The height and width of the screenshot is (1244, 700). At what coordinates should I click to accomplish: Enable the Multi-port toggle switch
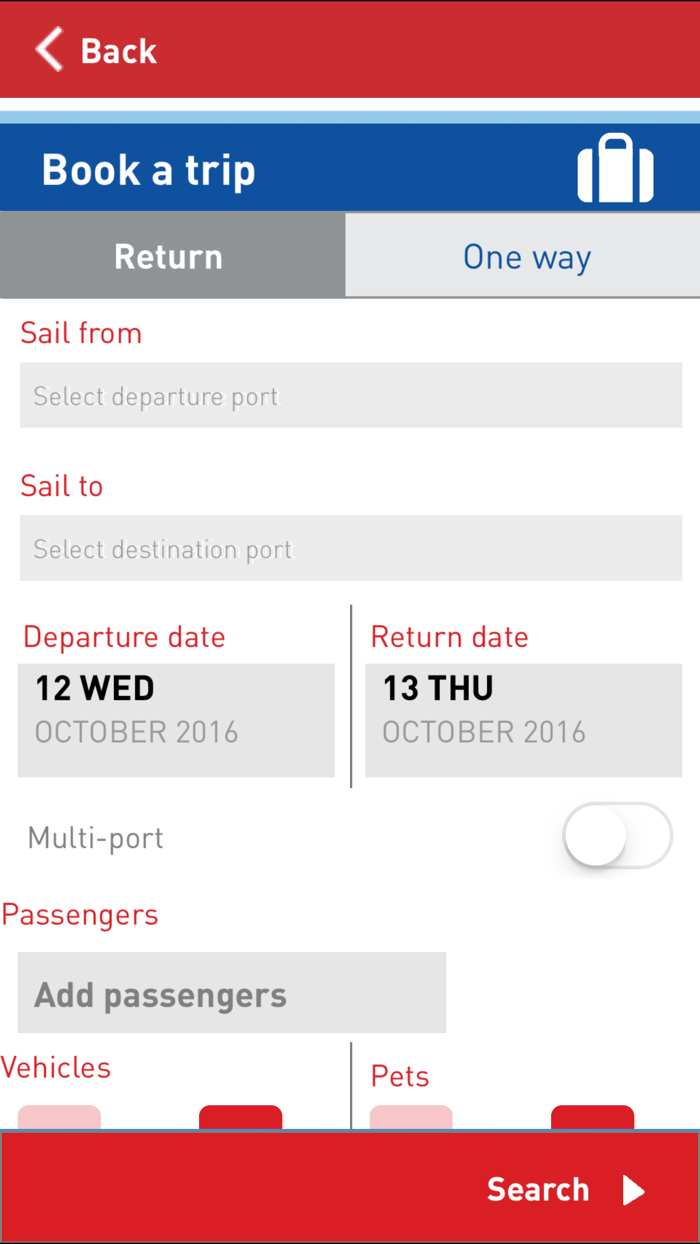point(617,836)
